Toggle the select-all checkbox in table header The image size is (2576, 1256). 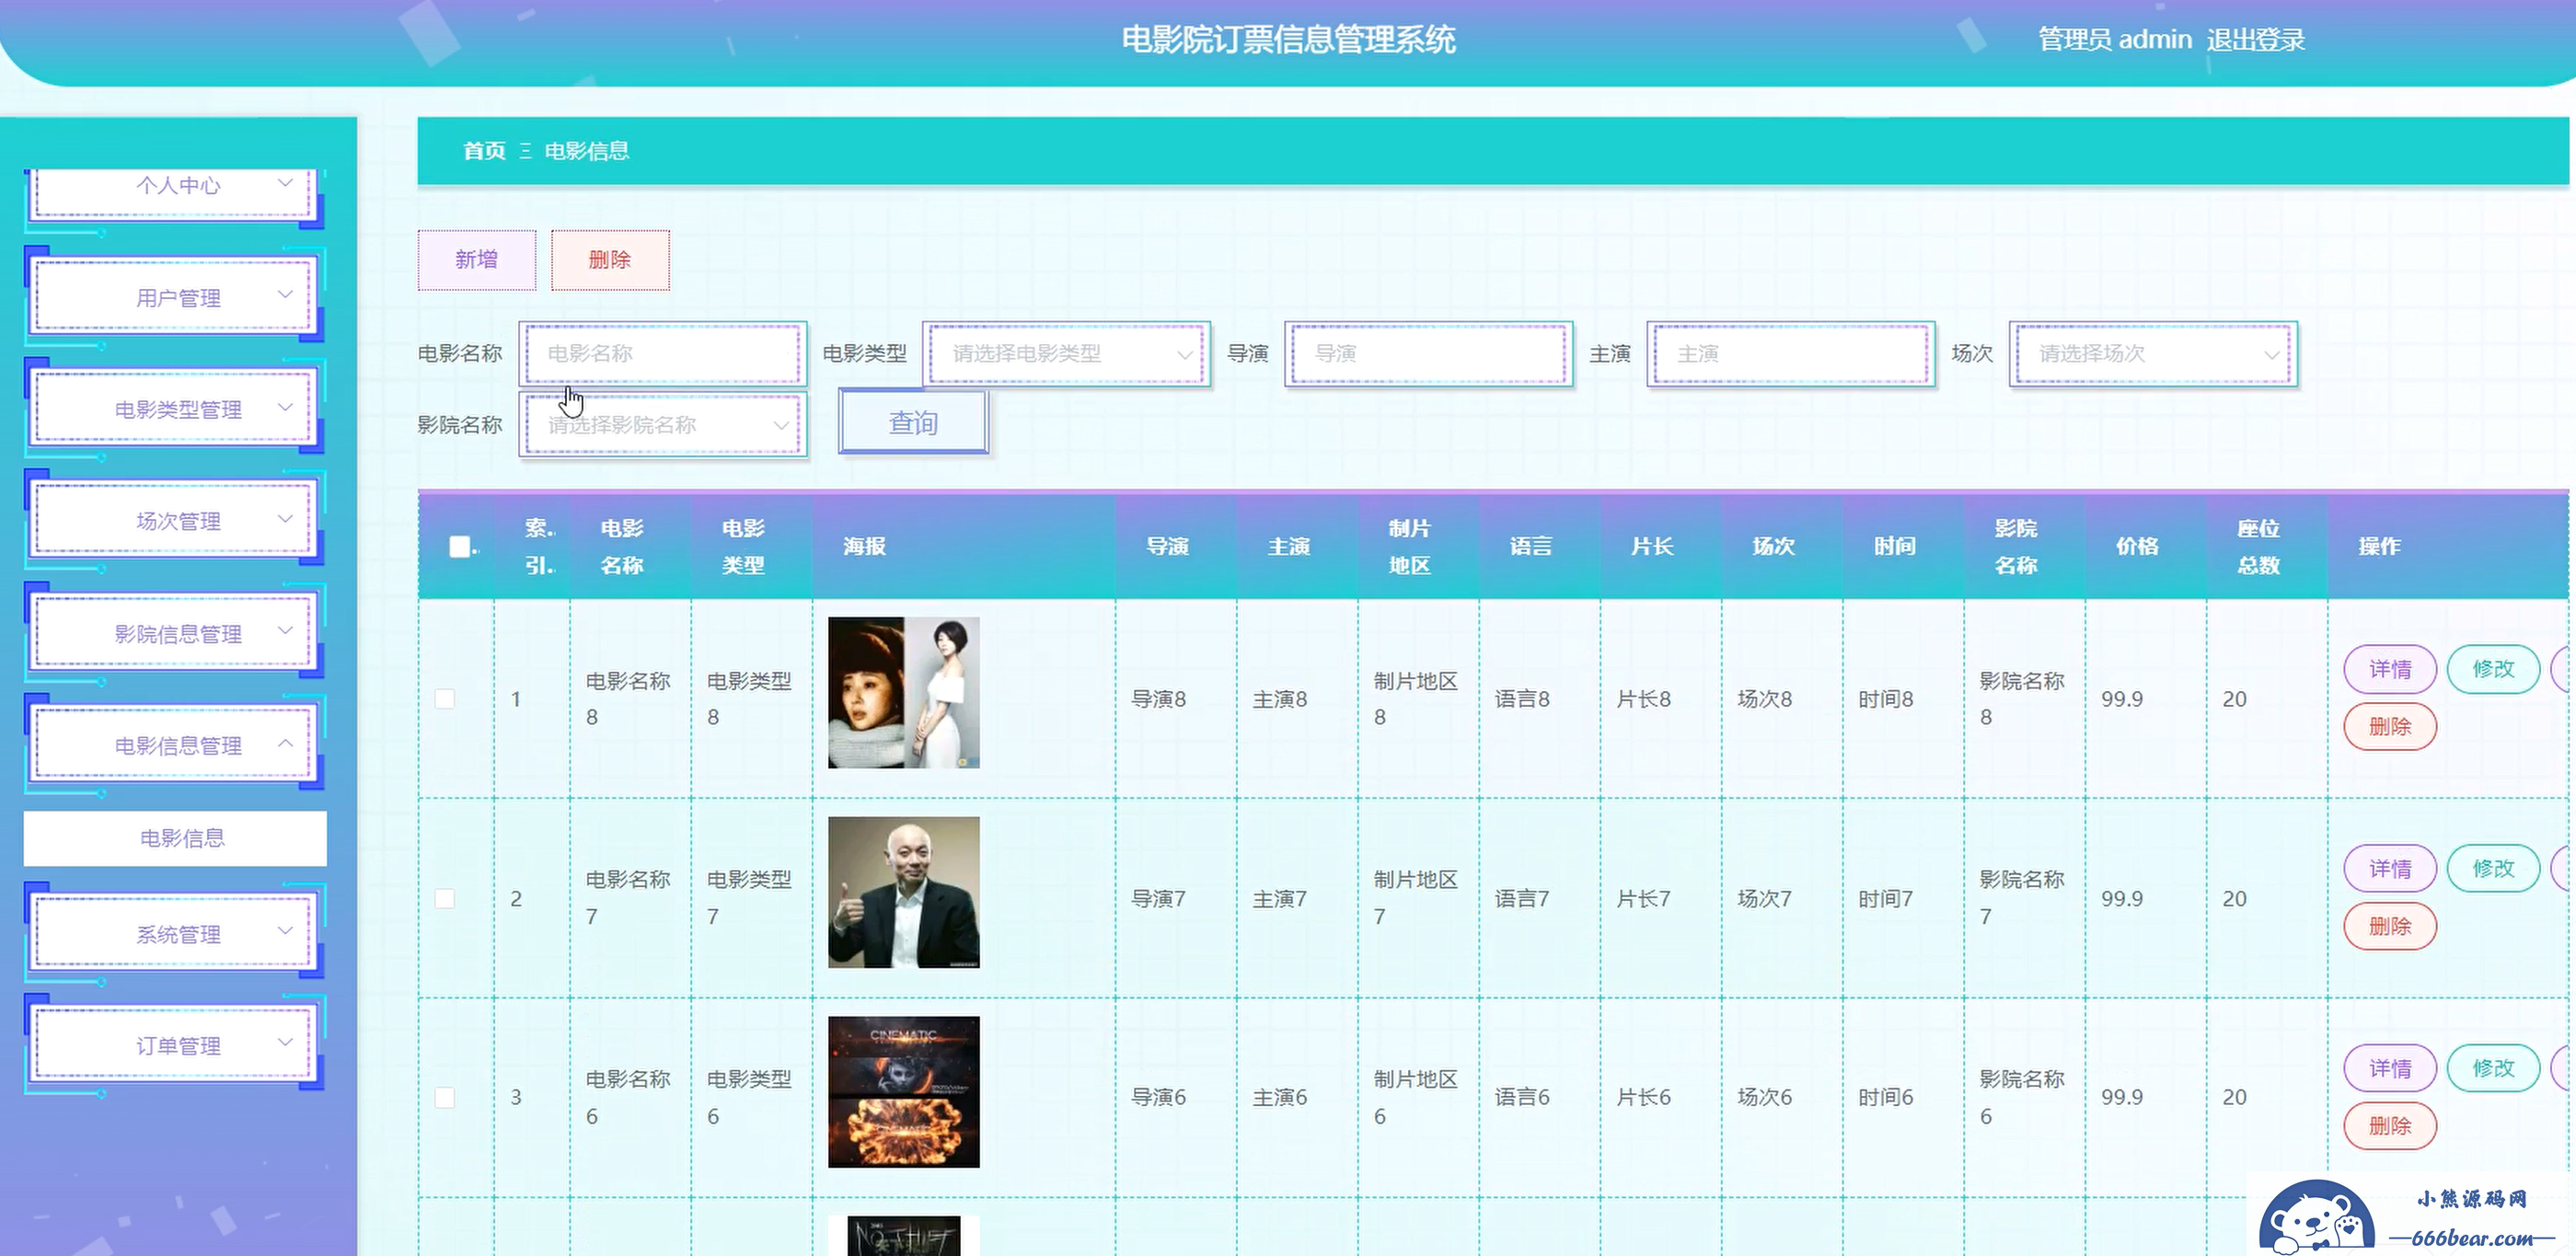point(460,547)
